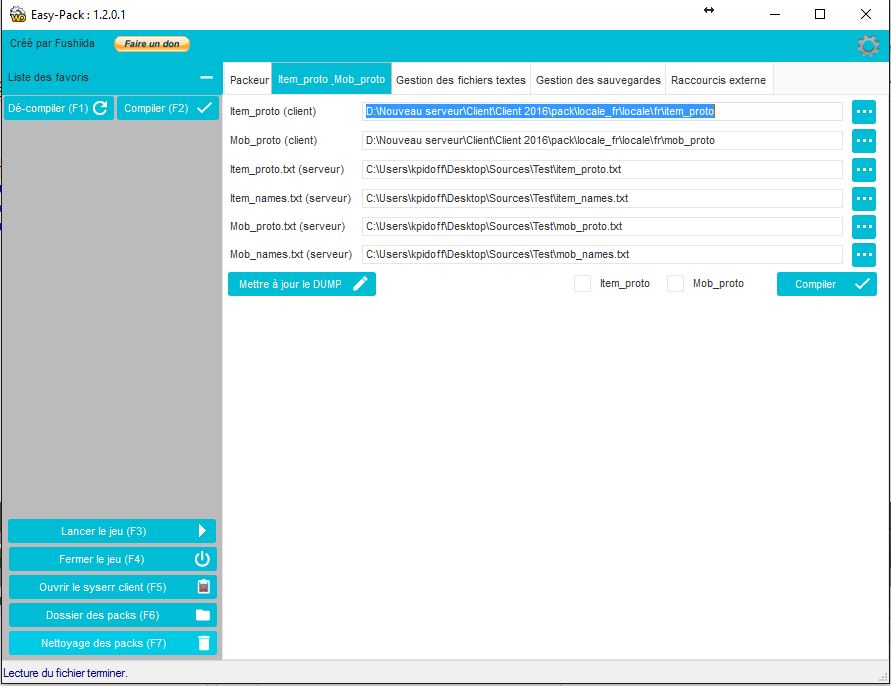Click the 'Créé par Fushiida' text
Image resolution: width=891 pixels, height=686 pixels.
pyautogui.click(x=52, y=43)
